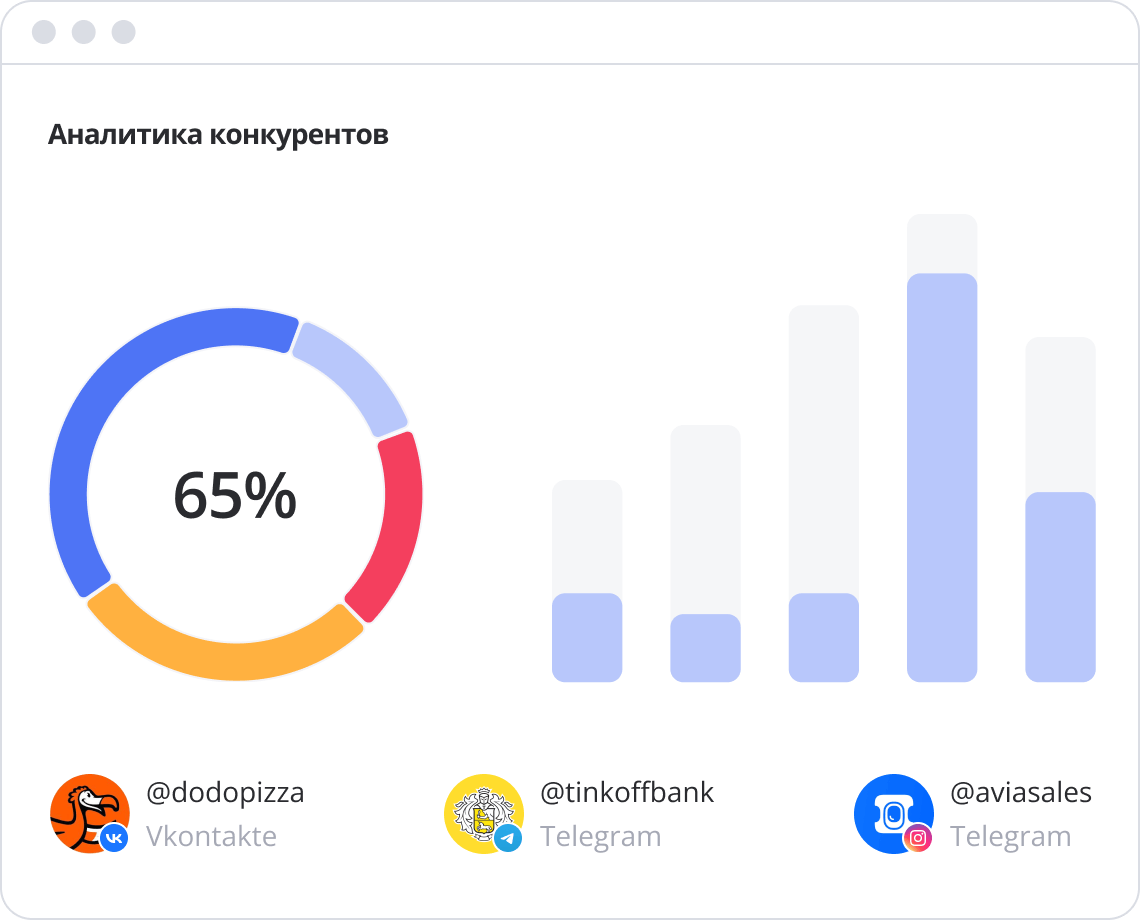1140x920 pixels.
Task: Click the middle traffic-light window dot
Action: click(x=82, y=31)
